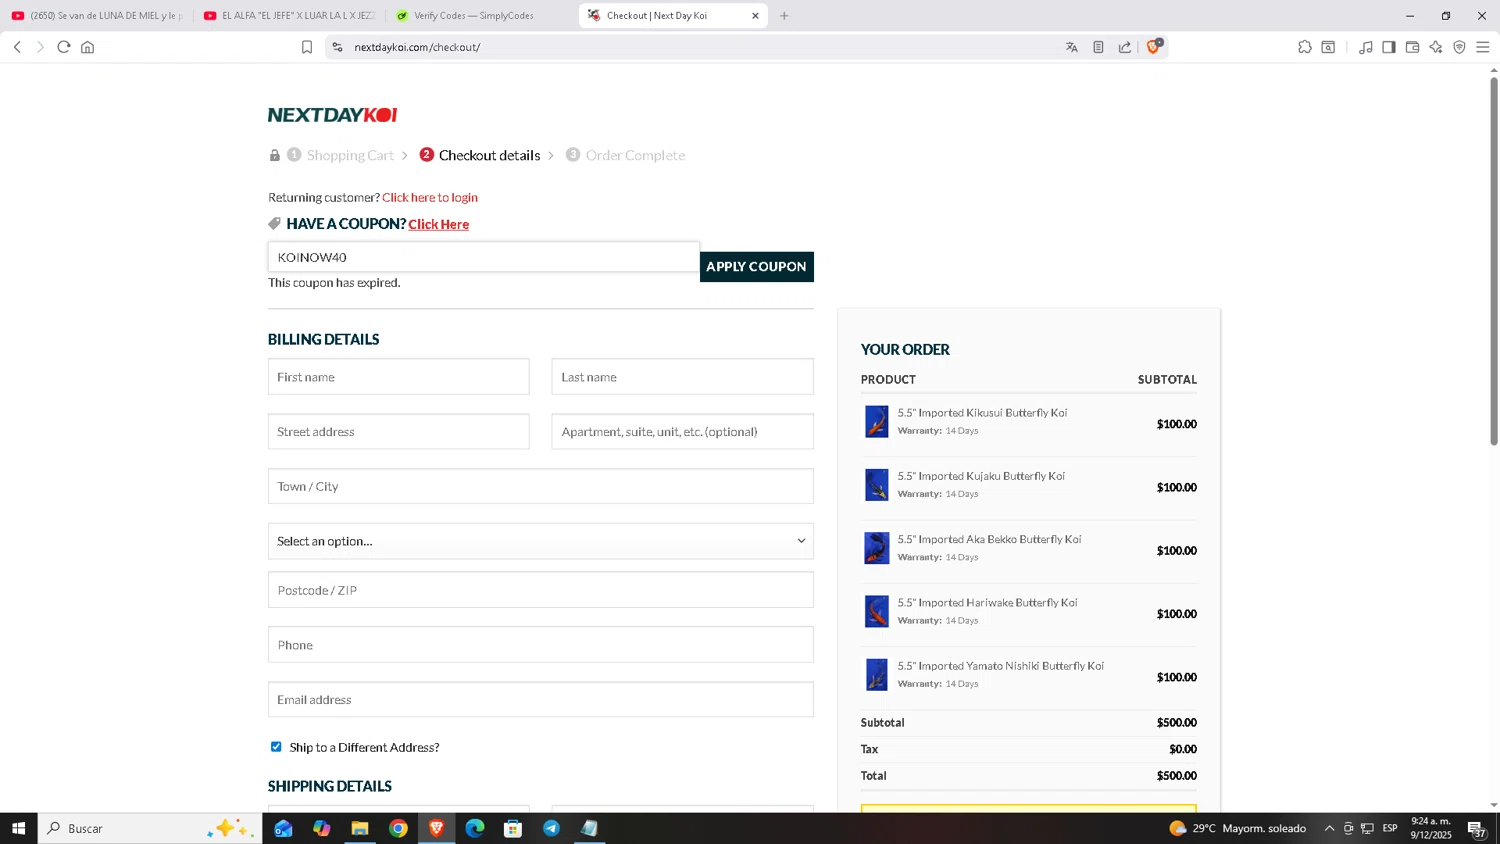Reload the checkout page

click(x=64, y=47)
